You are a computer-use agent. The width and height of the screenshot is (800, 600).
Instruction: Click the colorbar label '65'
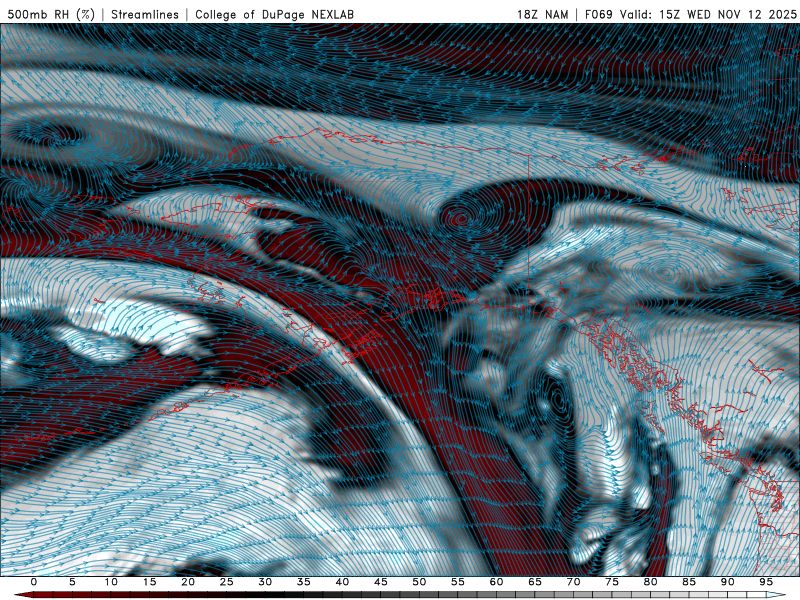[535, 582]
